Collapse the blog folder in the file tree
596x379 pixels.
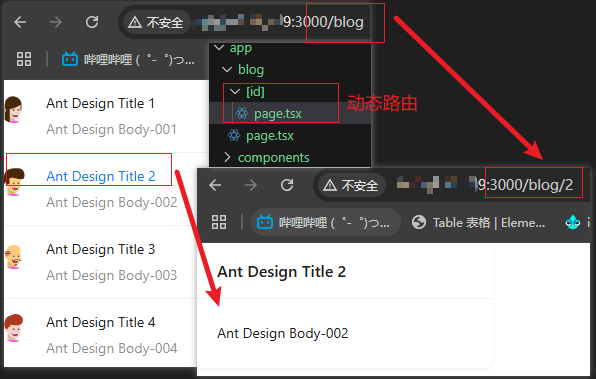(227, 70)
